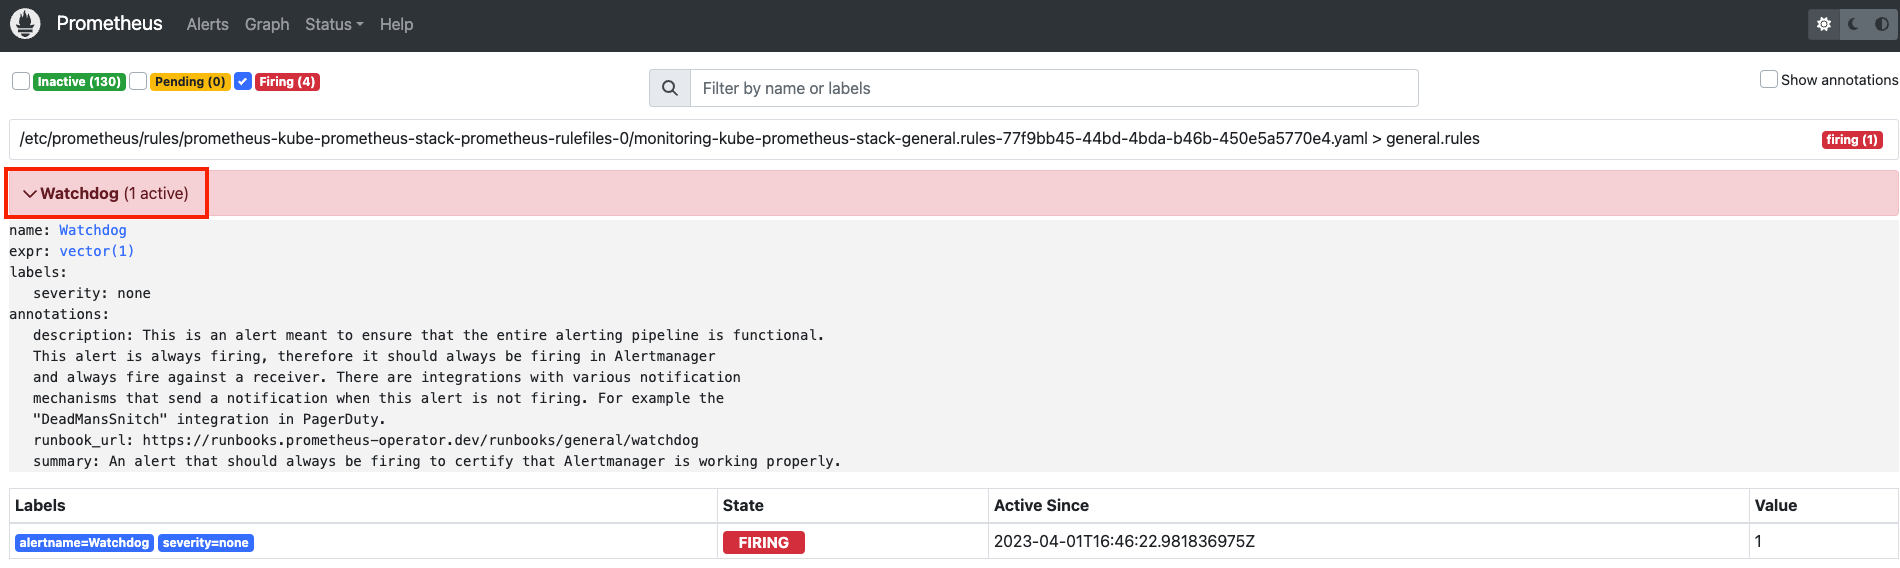This screenshot has height=568, width=1900.
Task: Focus the Filter by name or labels field
Action: [x=1054, y=88]
